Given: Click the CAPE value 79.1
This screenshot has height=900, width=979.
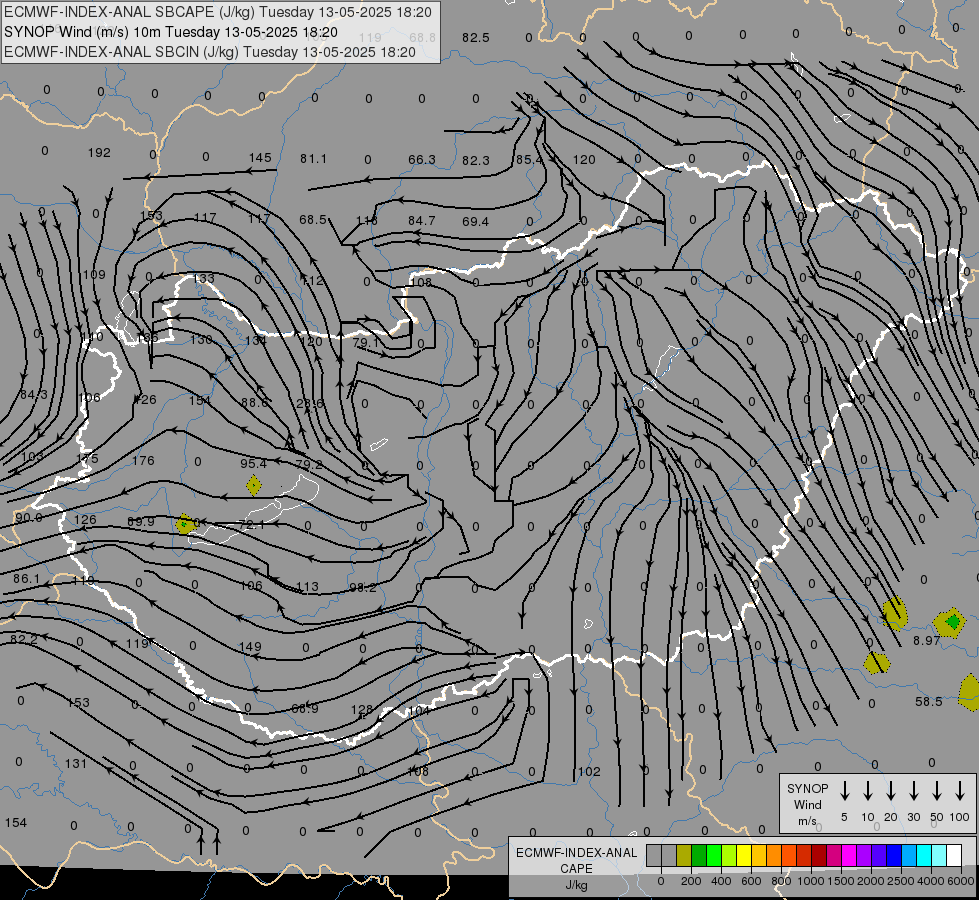Looking at the screenshot, I should pos(366,343).
